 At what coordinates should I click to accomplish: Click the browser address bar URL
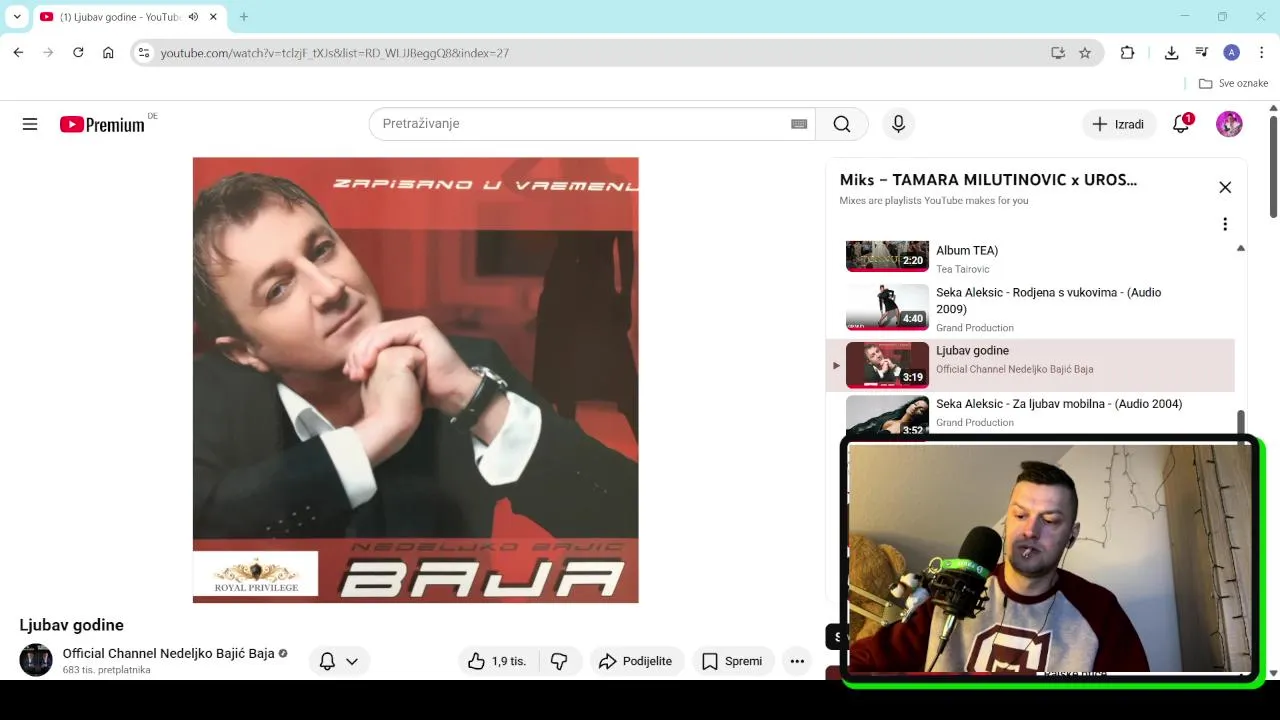[335, 53]
